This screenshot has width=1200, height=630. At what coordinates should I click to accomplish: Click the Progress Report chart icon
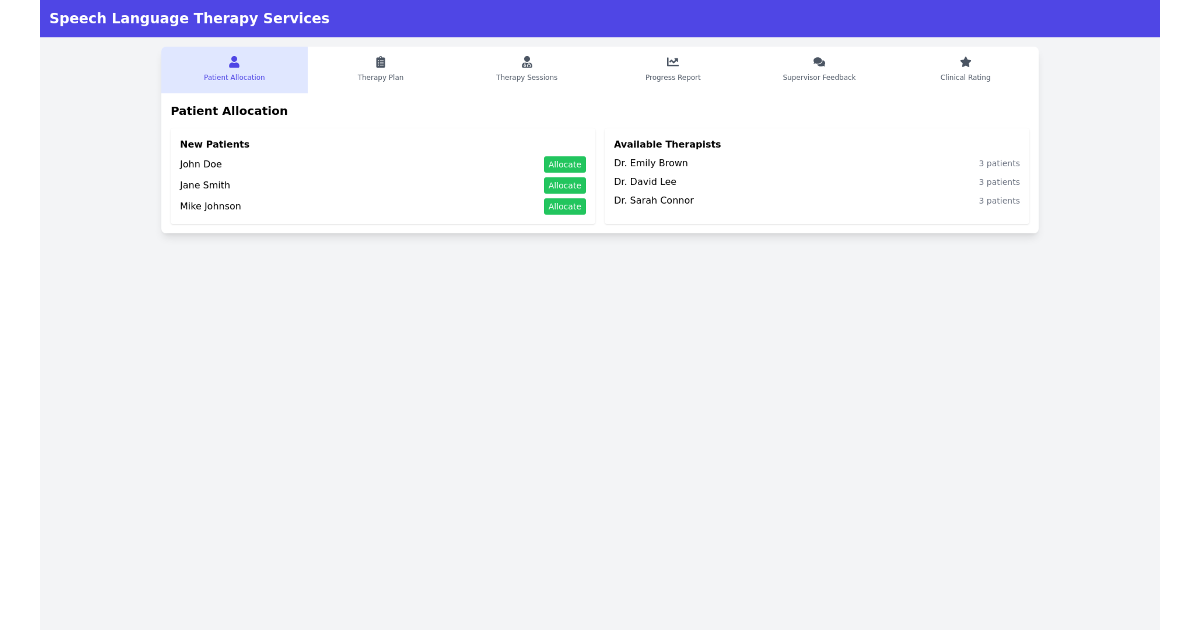[672, 62]
